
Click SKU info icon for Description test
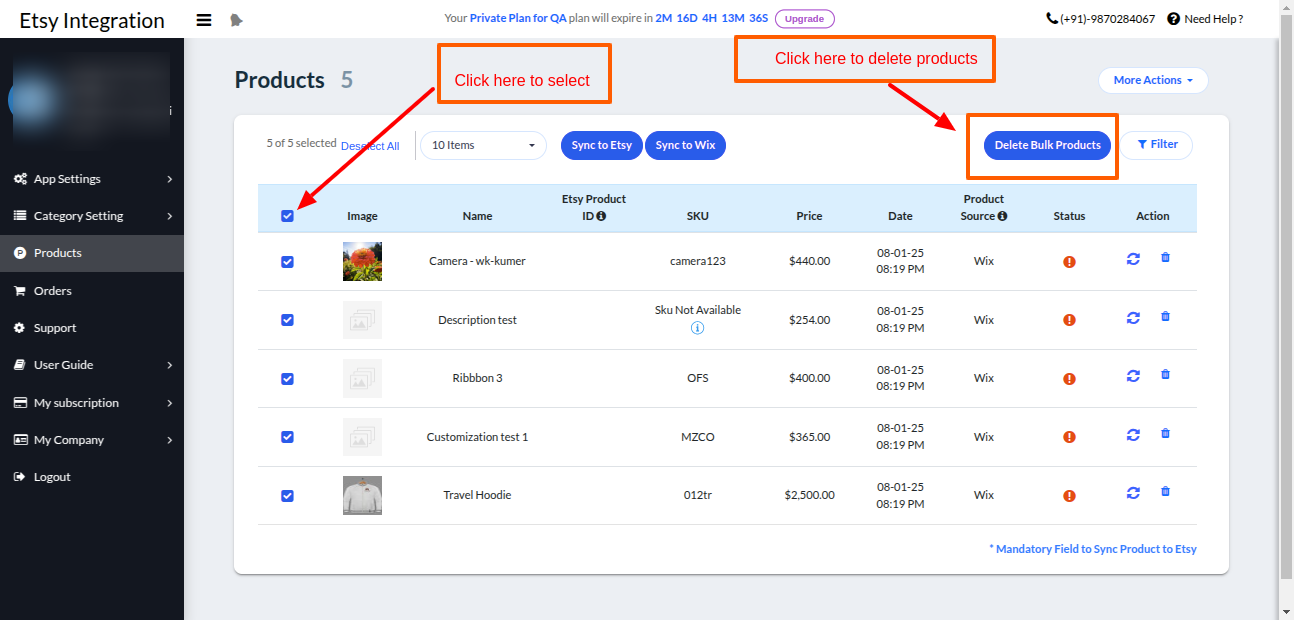pyautogui.click(x=698, y=328)
